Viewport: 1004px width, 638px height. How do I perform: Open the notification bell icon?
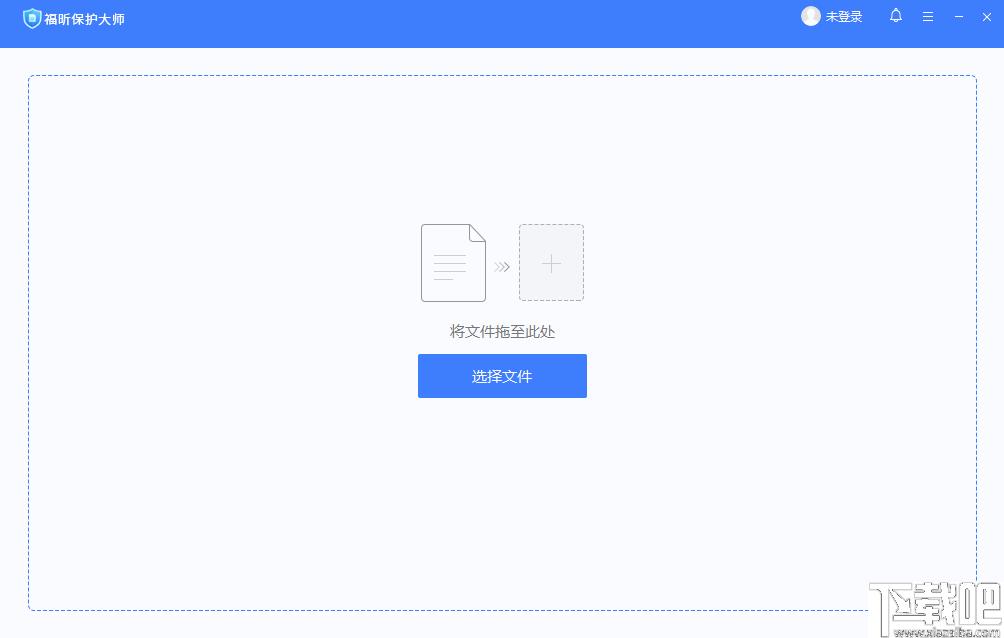tap(896, 16)
